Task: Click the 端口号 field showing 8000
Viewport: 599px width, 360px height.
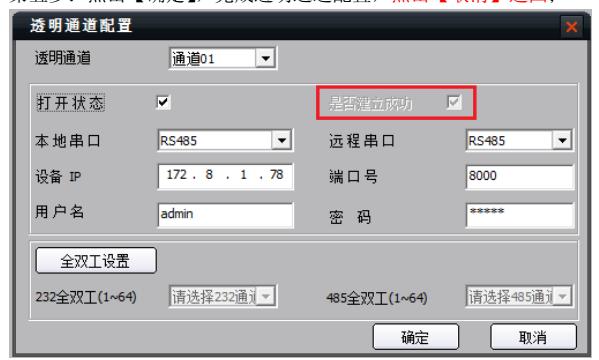Action: pos(520,176)
